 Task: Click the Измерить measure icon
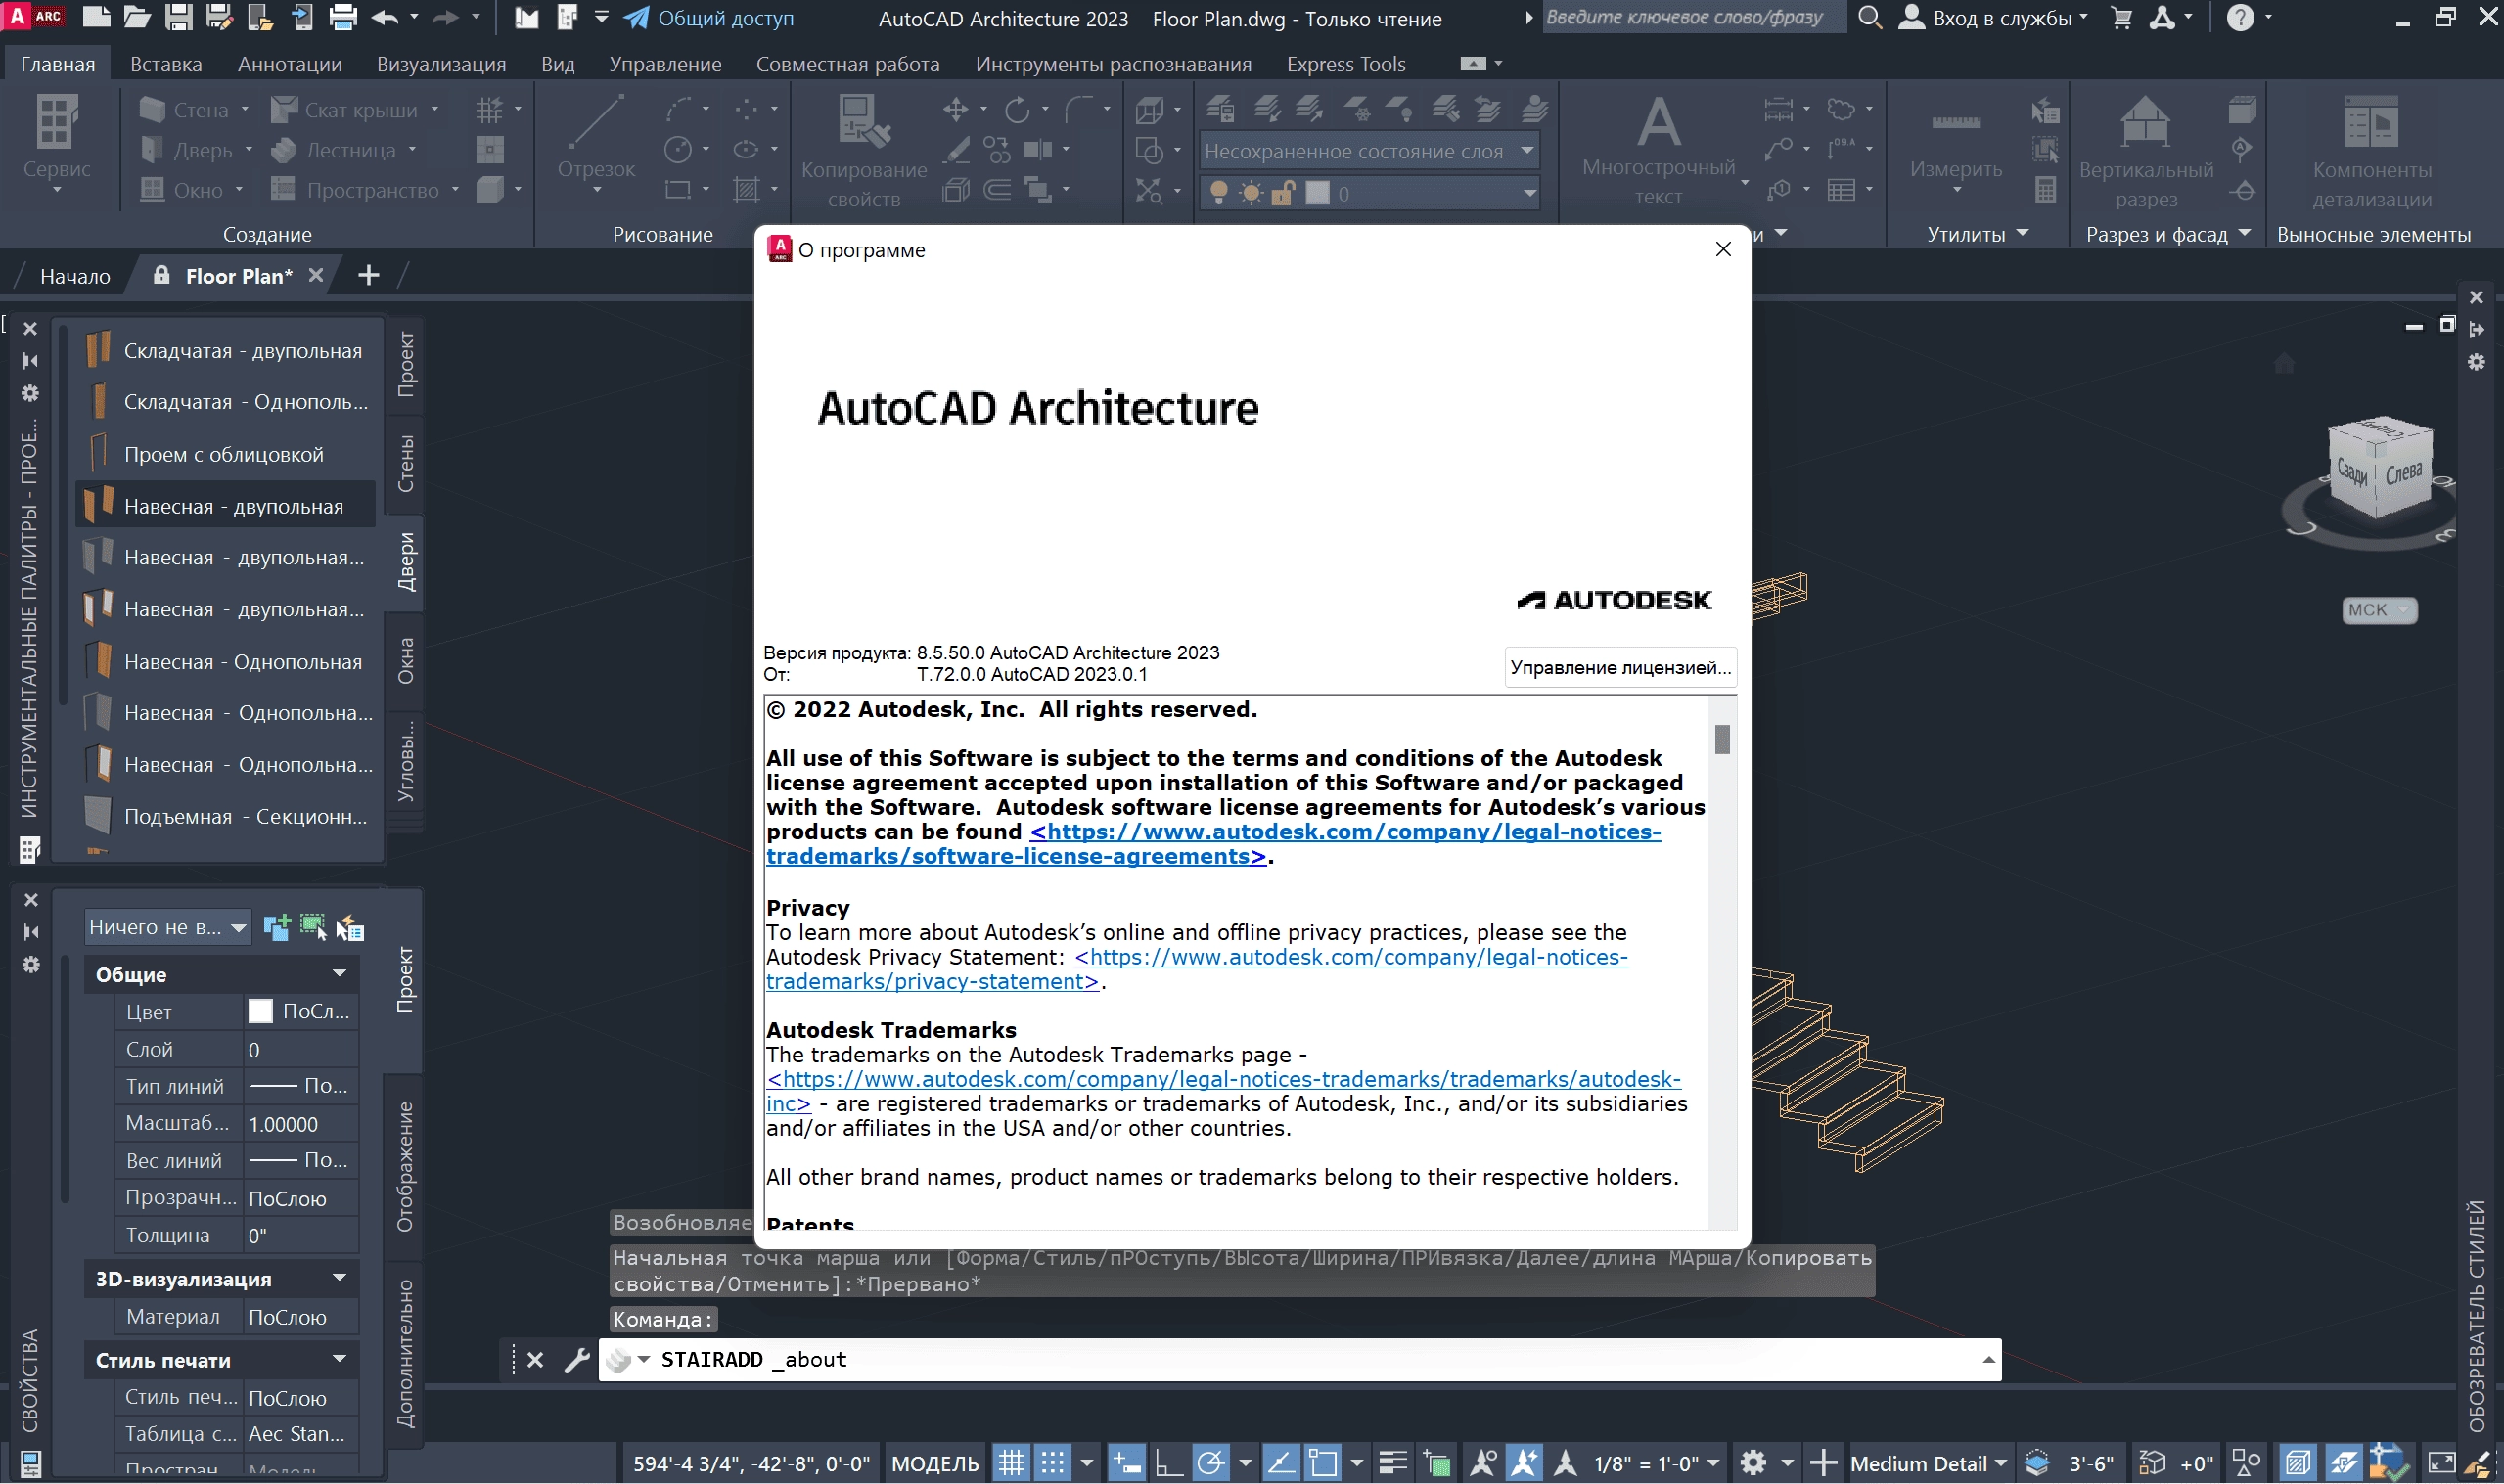1956,123
